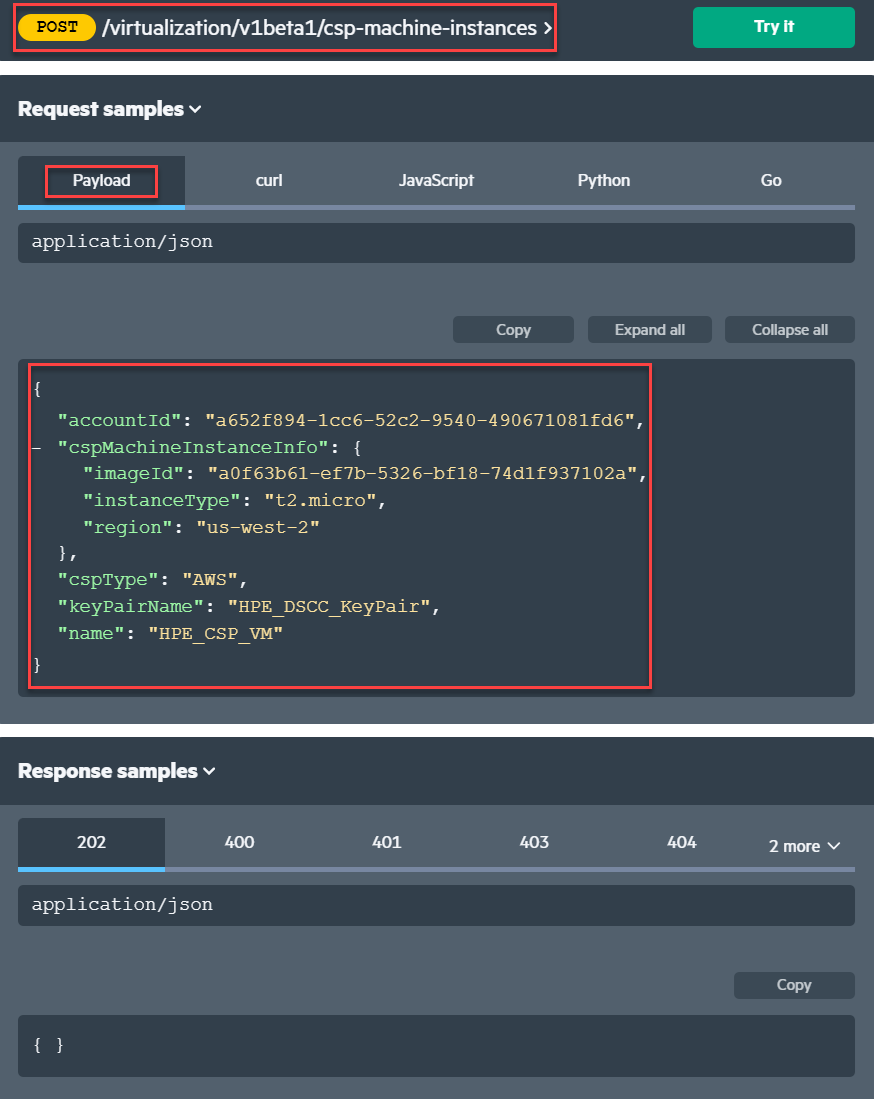The image size is (874, 1099).
Task: Collapse the Response samples section
Action: (x=116, y=771)
